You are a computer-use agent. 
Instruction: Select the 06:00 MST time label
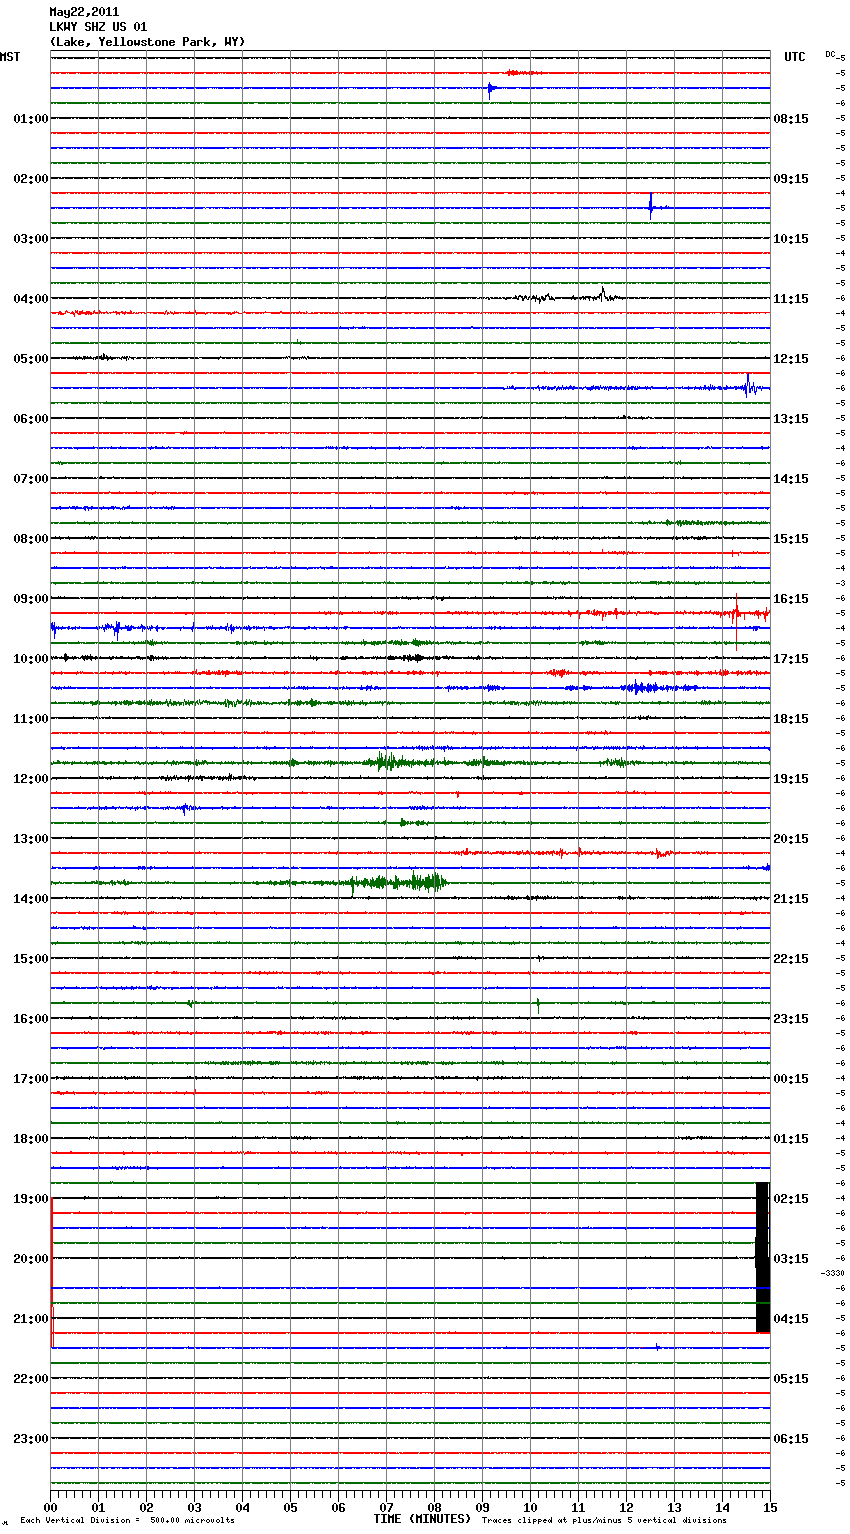coord(30,418)
